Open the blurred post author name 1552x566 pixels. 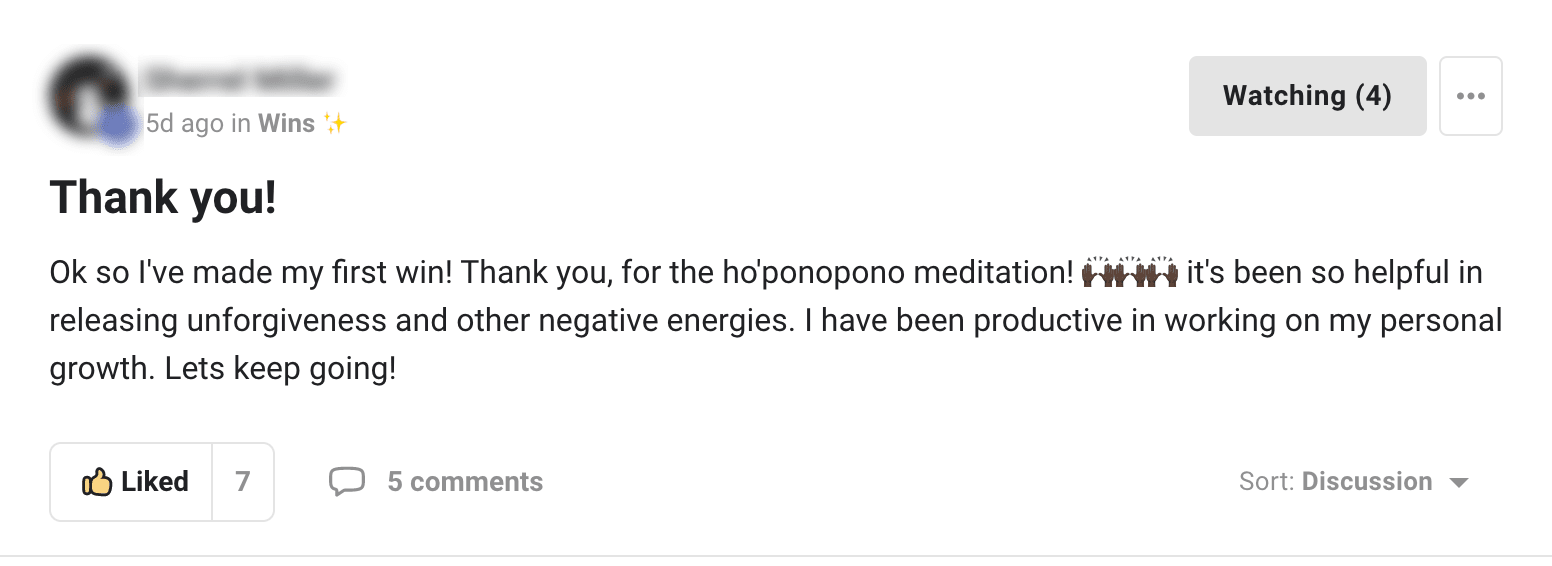tap(238, 78)
